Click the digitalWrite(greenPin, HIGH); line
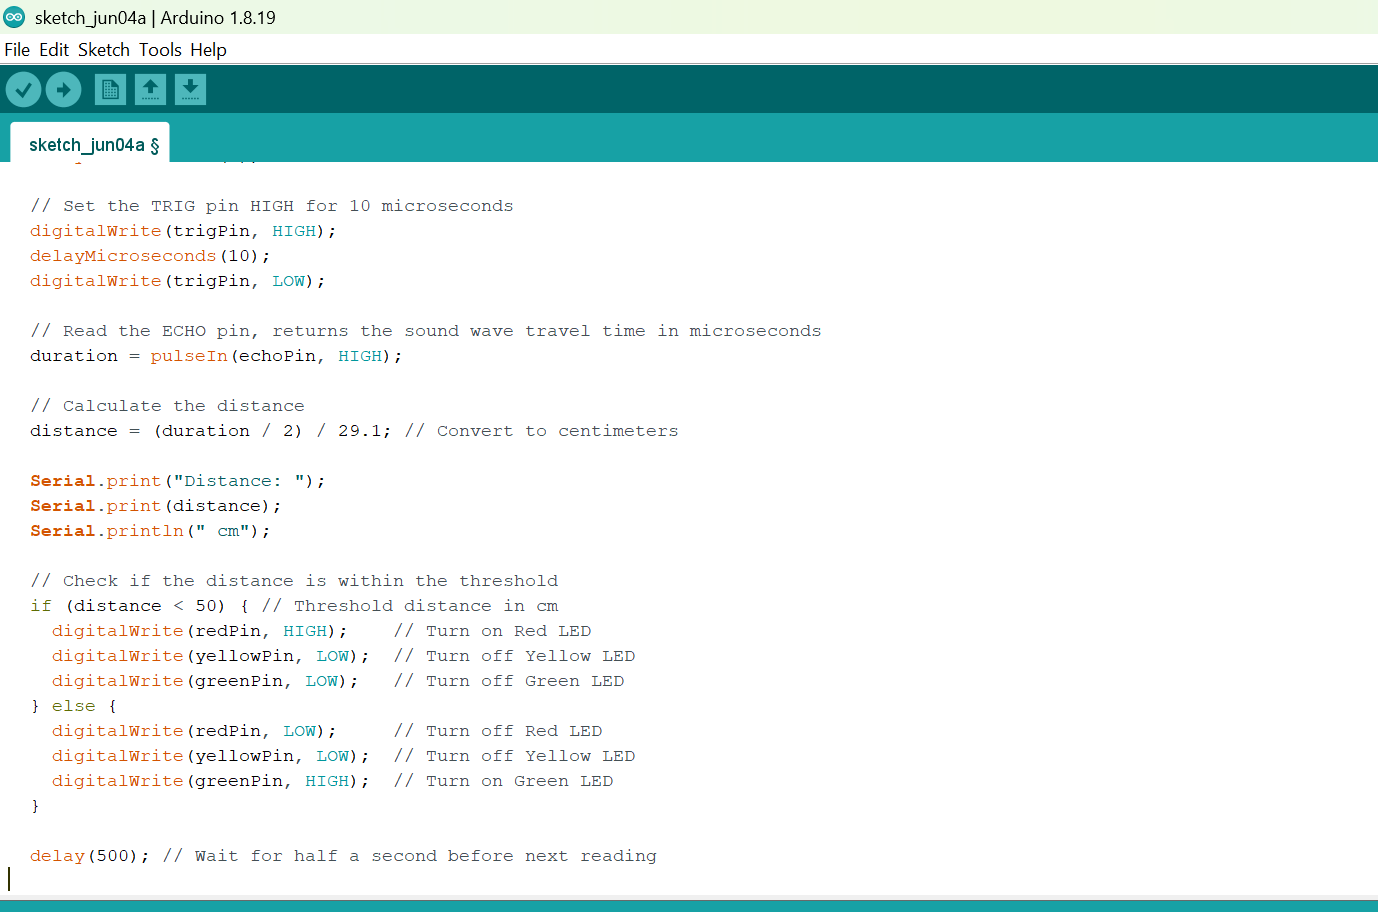 pyautogui.click(x=211, y=781)
